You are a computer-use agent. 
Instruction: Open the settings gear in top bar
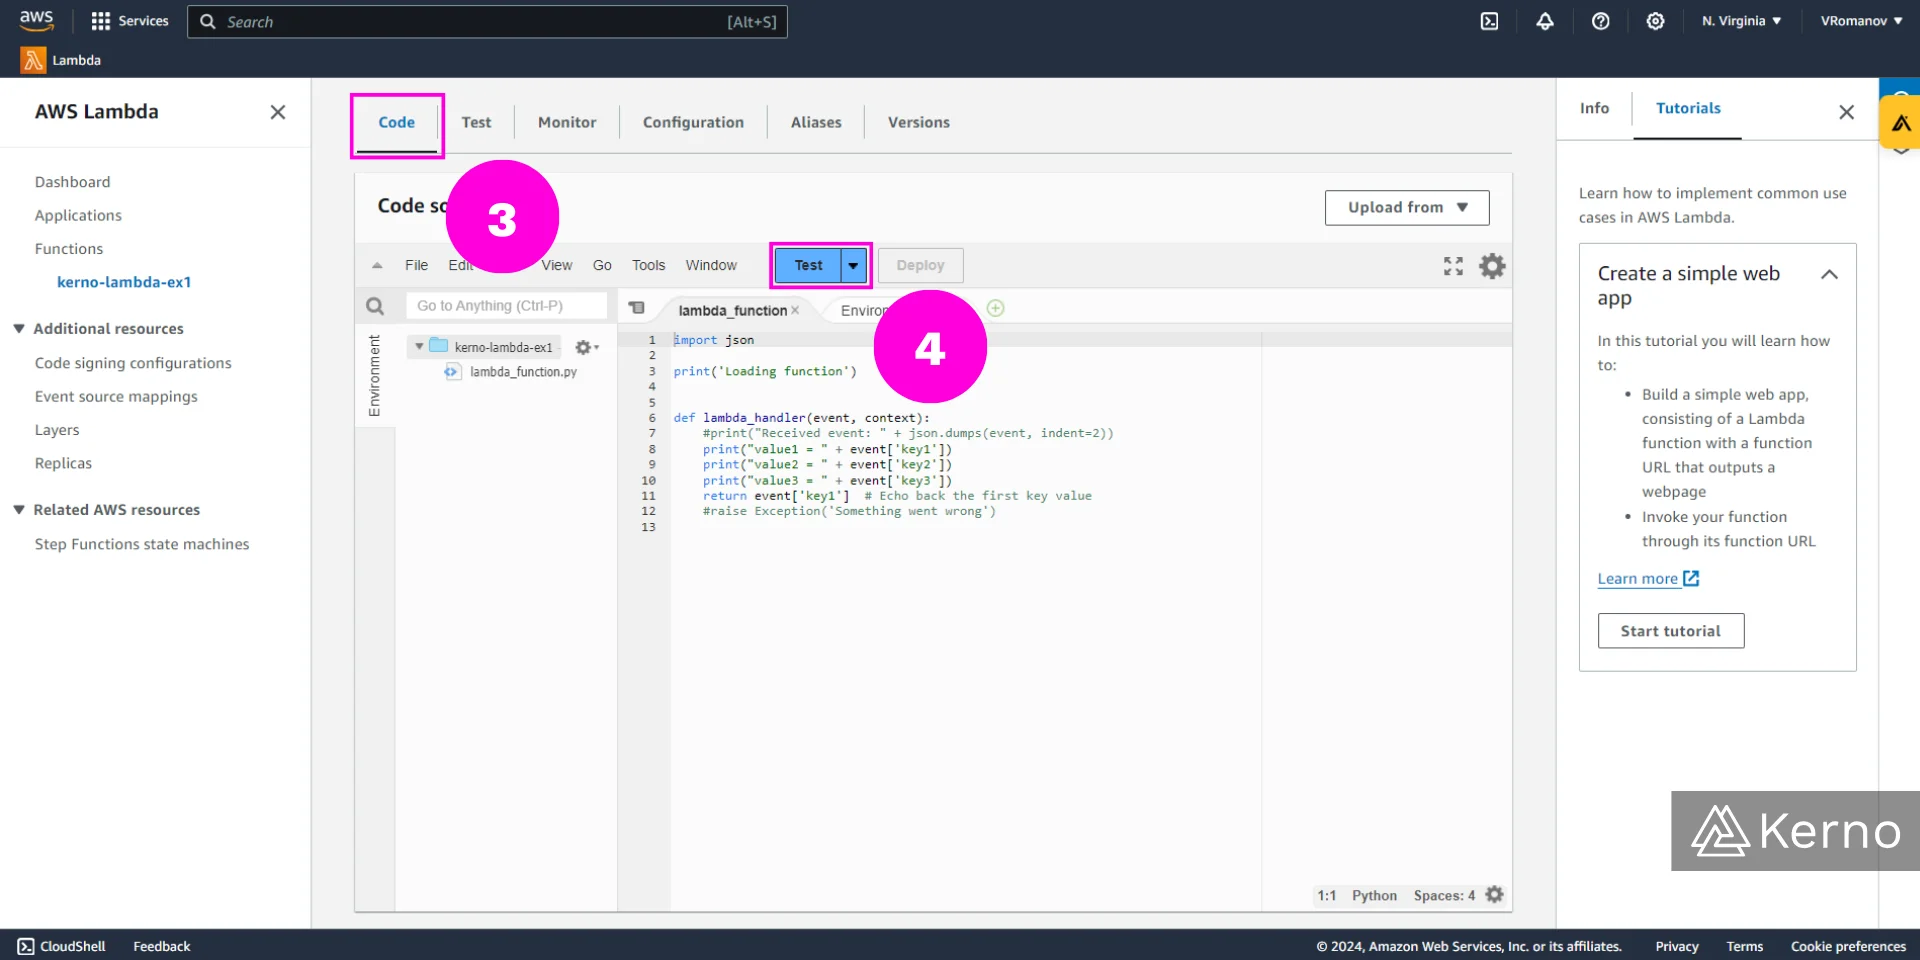[1655, 21]
